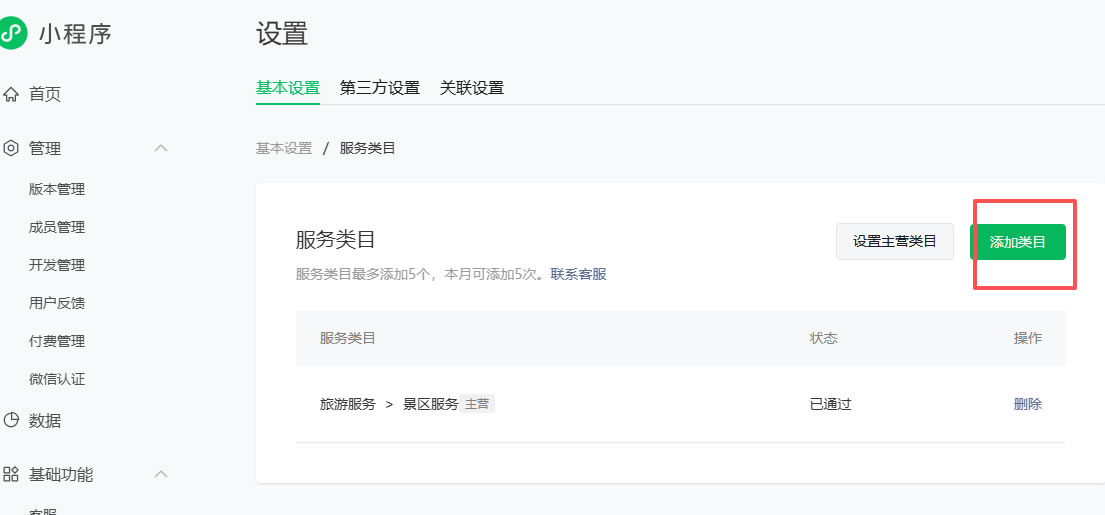Collapse the 管理 section chevron
The width and height of the screenshot is (1105, 515).
point(161,148)
